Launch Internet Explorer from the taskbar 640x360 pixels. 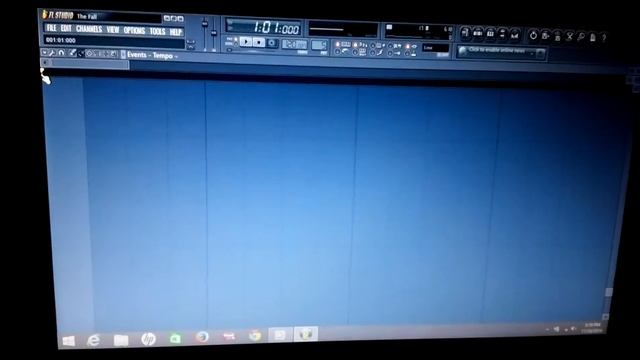pos(93,340)
